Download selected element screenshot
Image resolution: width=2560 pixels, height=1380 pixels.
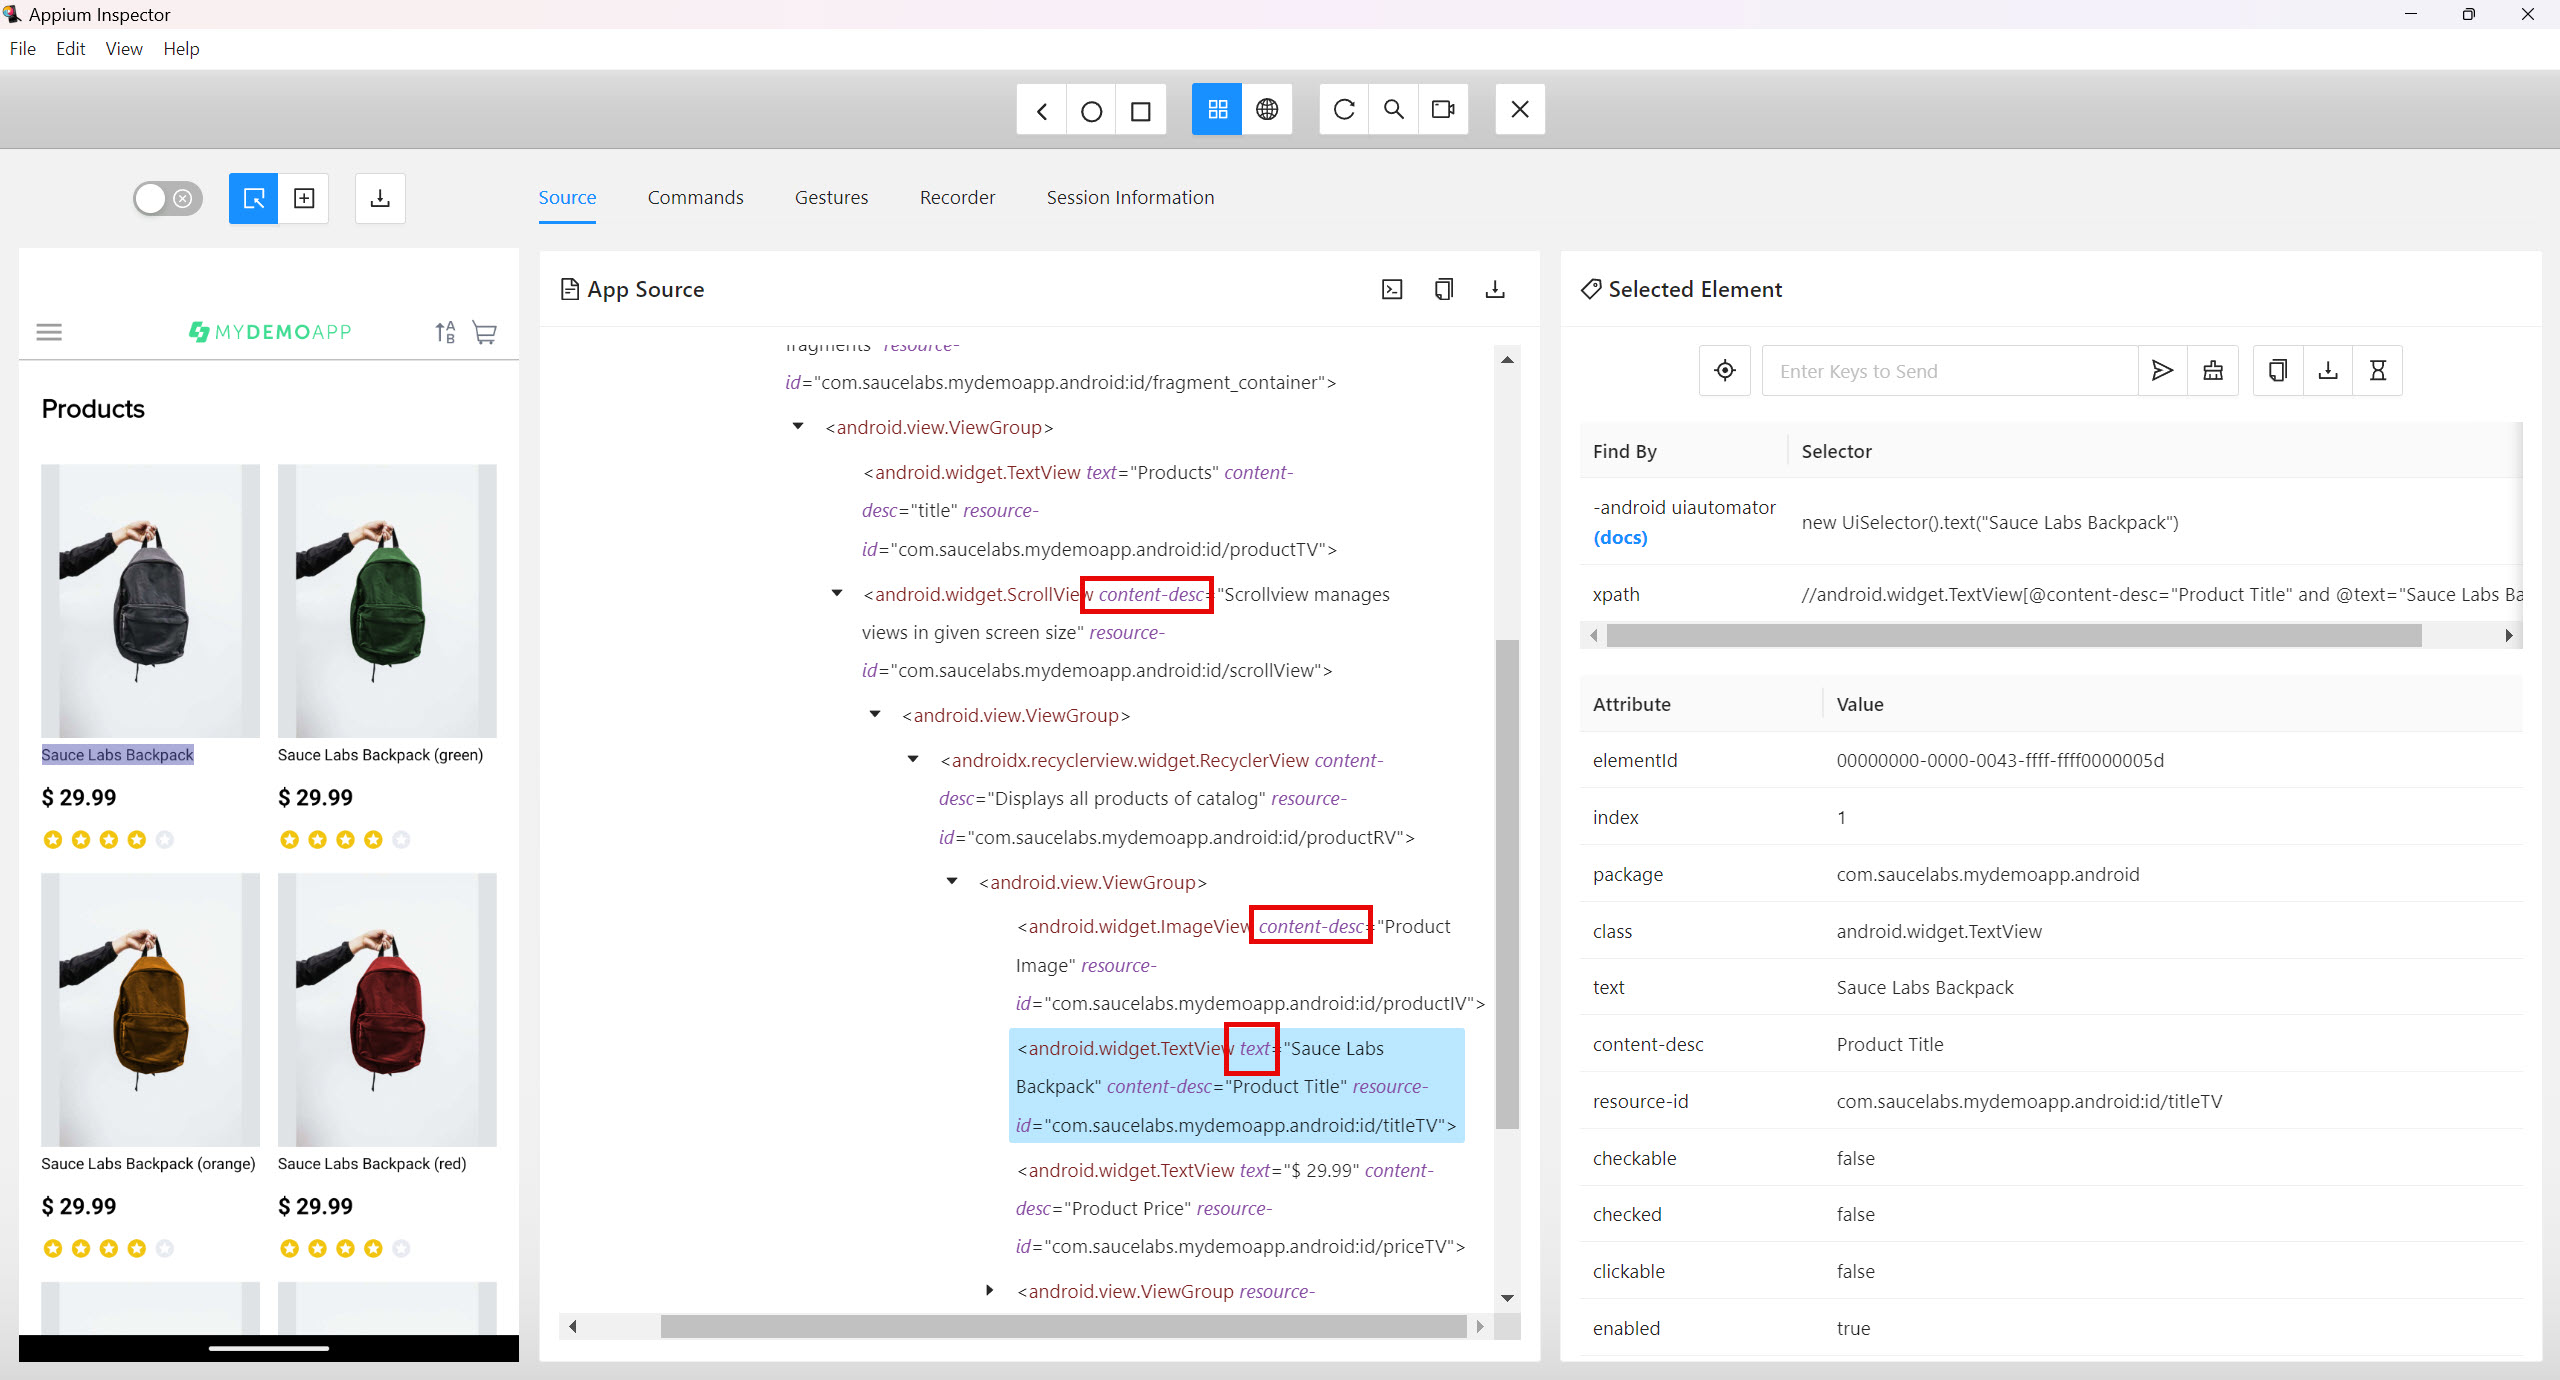point(2328,371)
